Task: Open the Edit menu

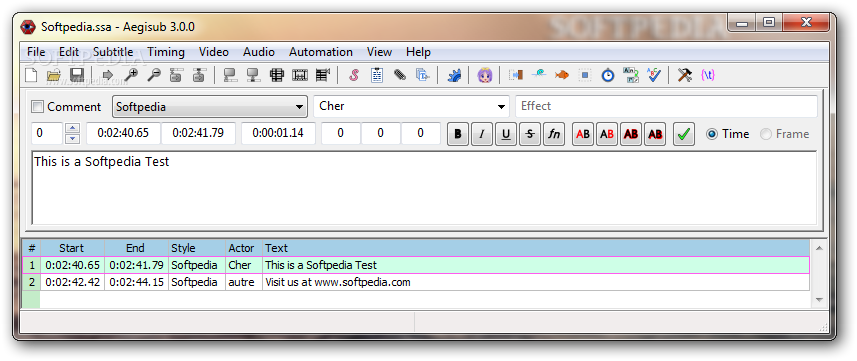Action: pyautogui.click(x=69, y=52)
